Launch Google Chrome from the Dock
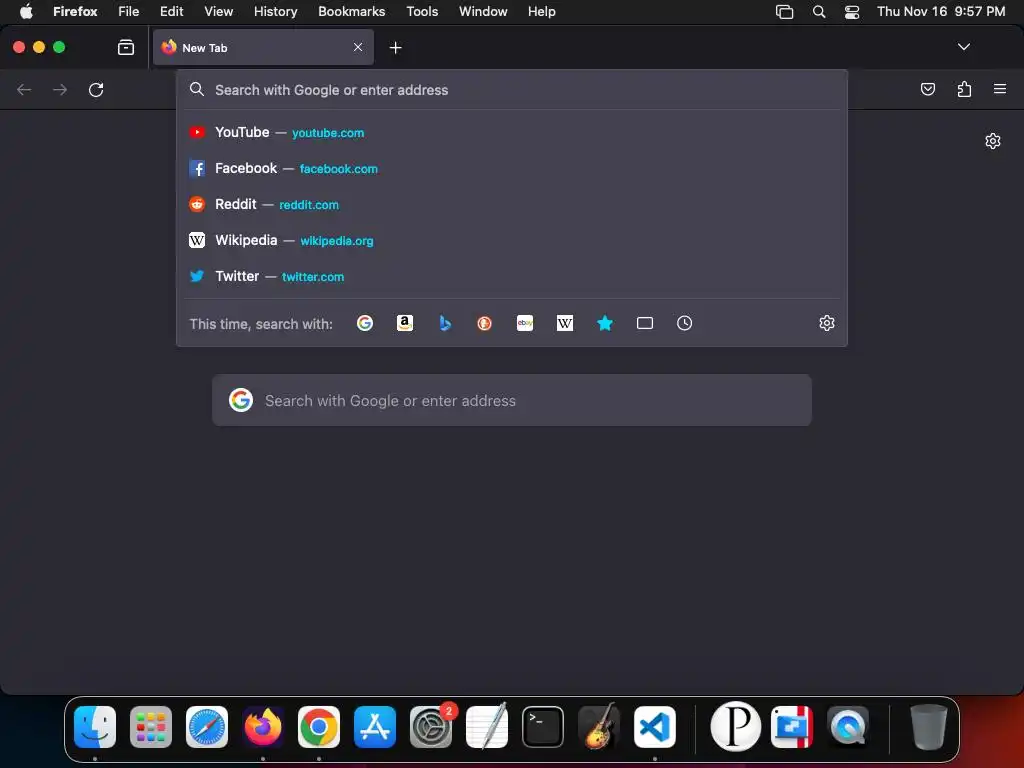The image size is (1024, 768). [319, 727]
